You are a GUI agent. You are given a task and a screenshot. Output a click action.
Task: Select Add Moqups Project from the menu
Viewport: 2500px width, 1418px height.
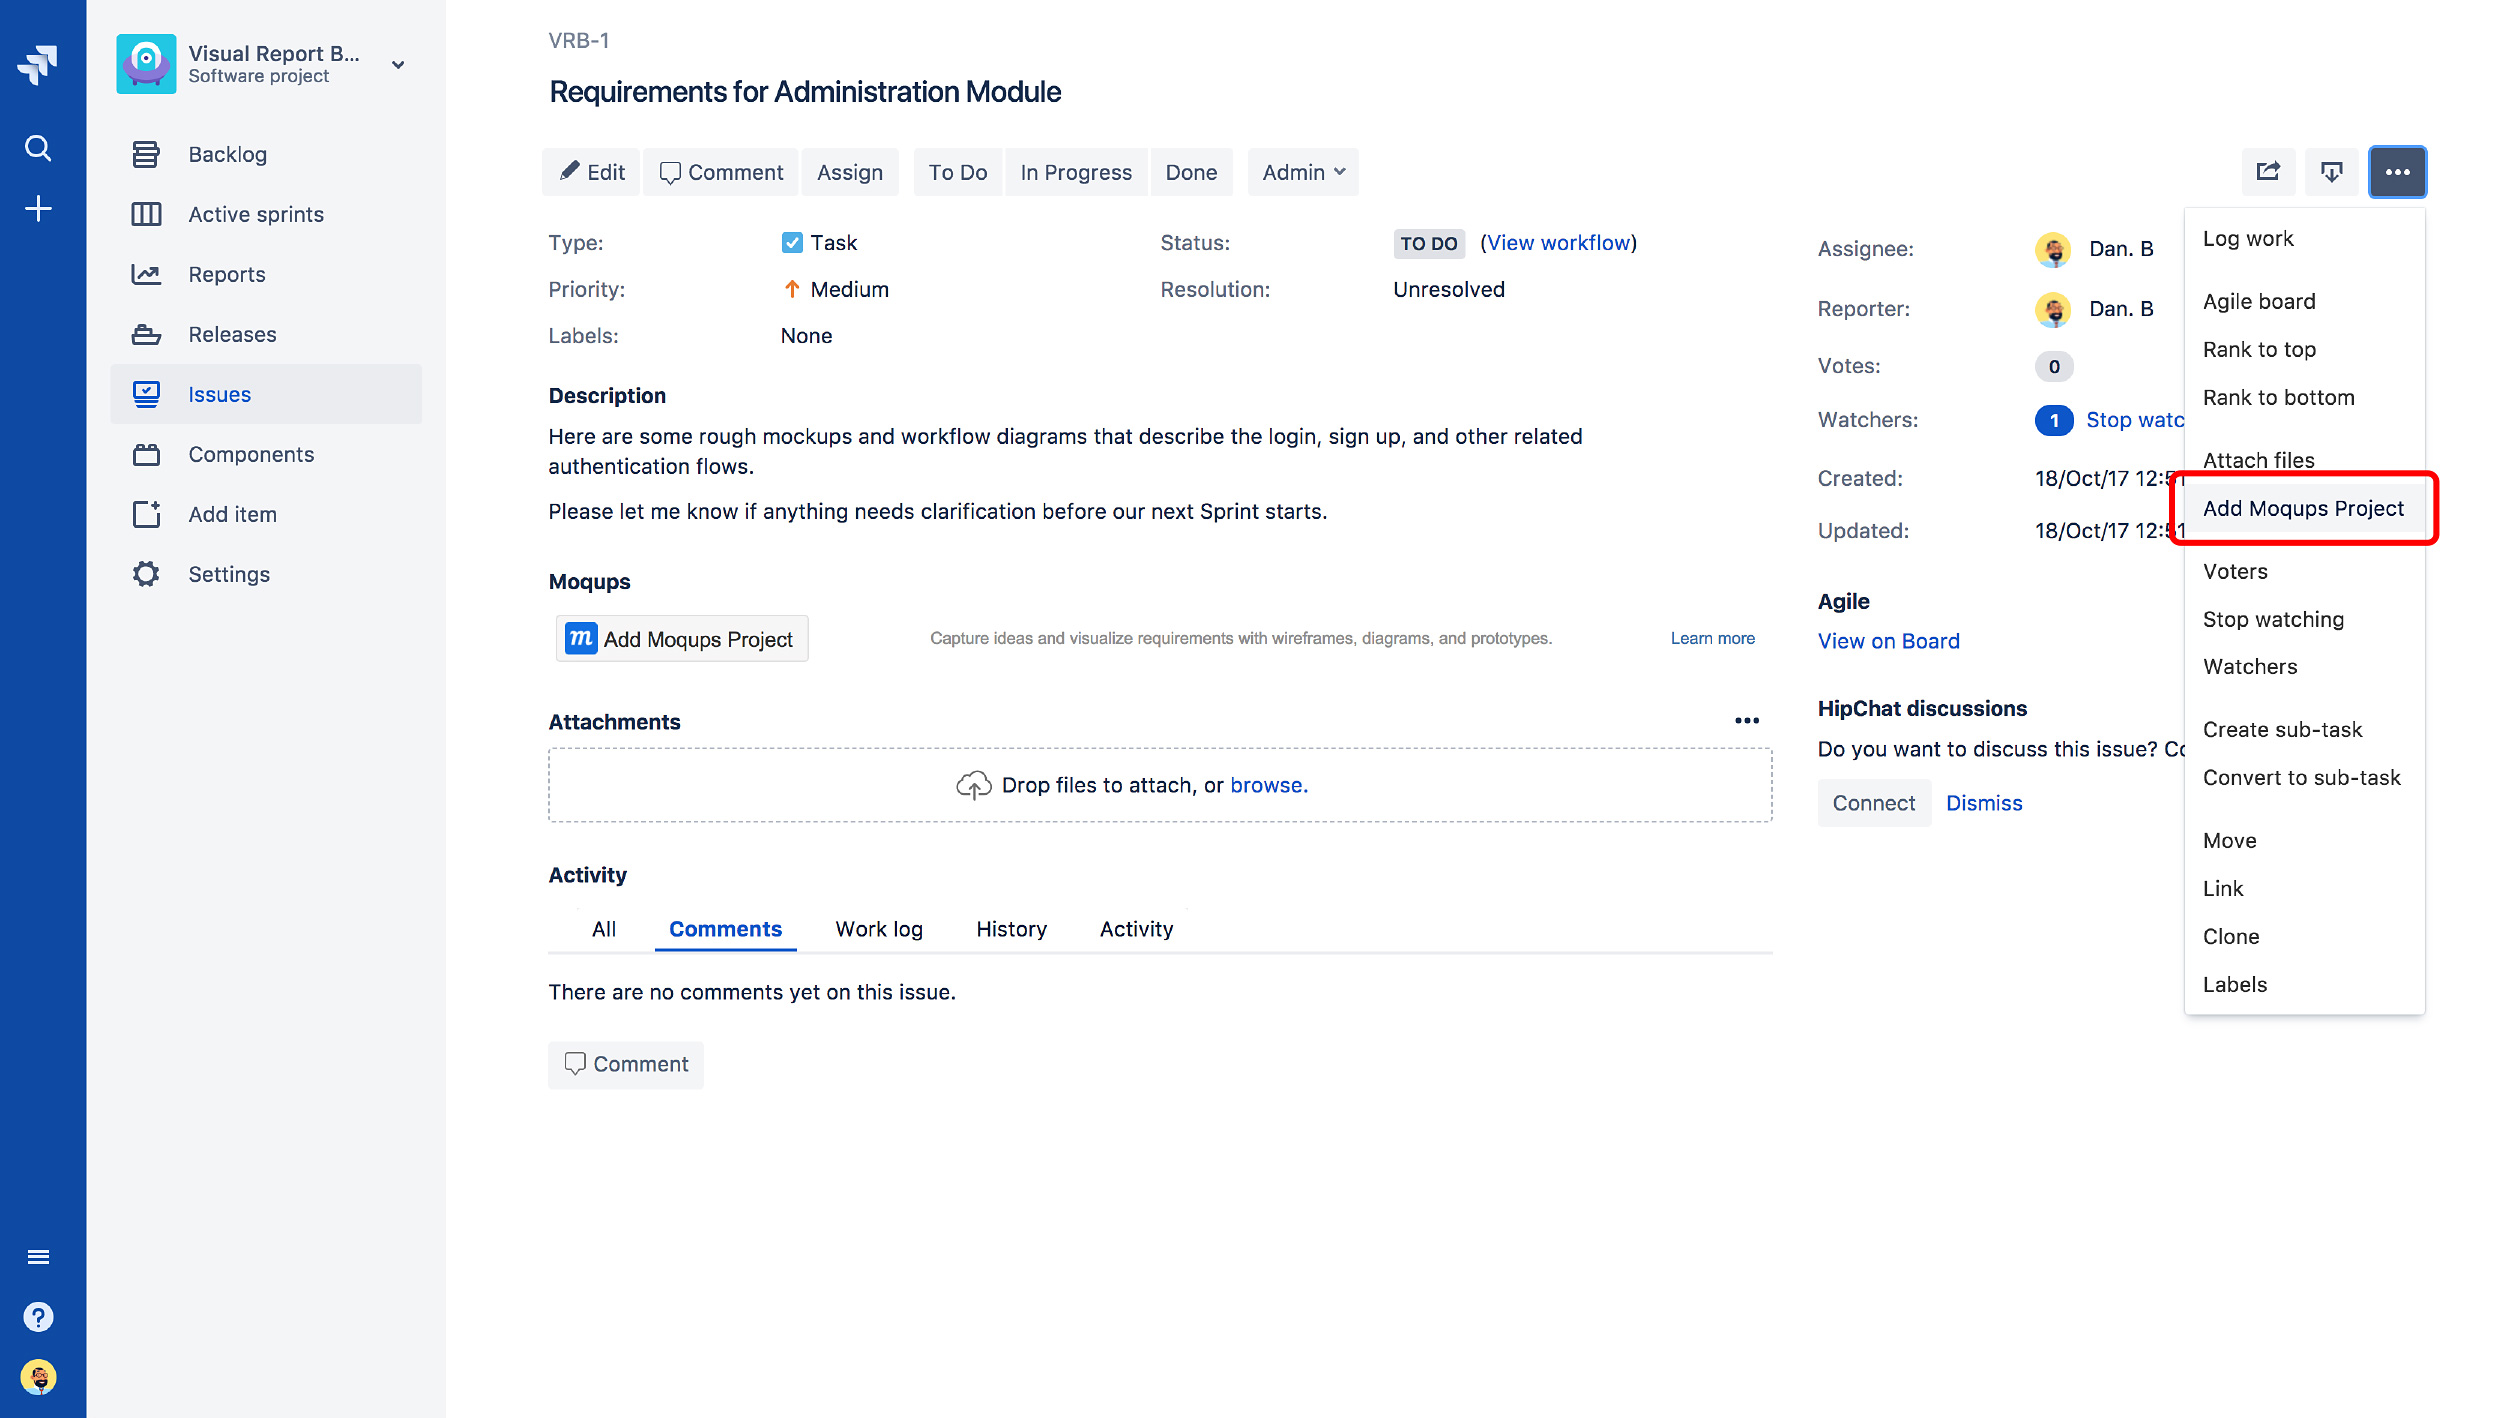coord(2304,508)
